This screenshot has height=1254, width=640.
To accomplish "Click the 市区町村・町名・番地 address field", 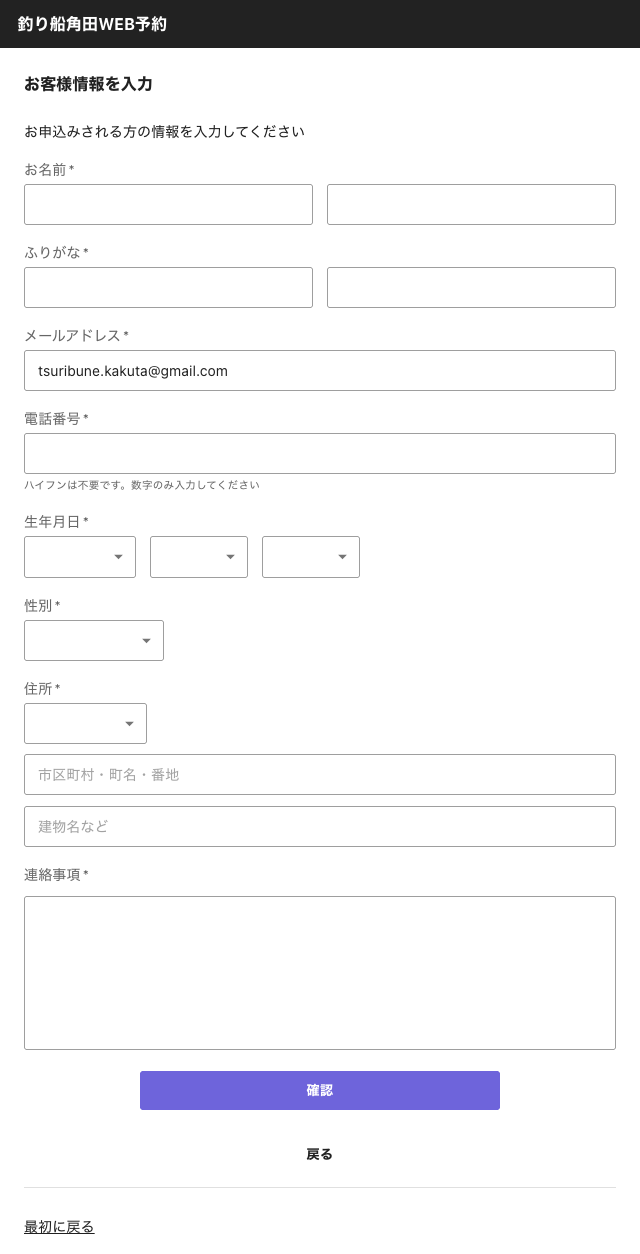I will point(320,774).
